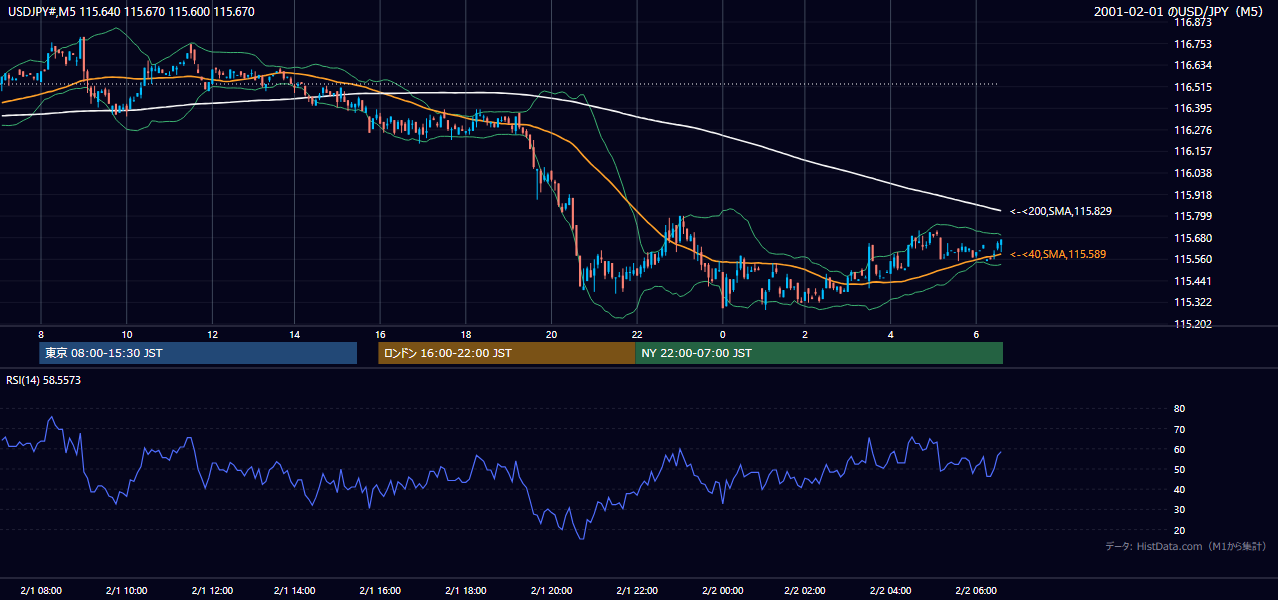Click price level 115.560 on the axis
The height and width of the screenshot is (600, 1278).
1192,259
